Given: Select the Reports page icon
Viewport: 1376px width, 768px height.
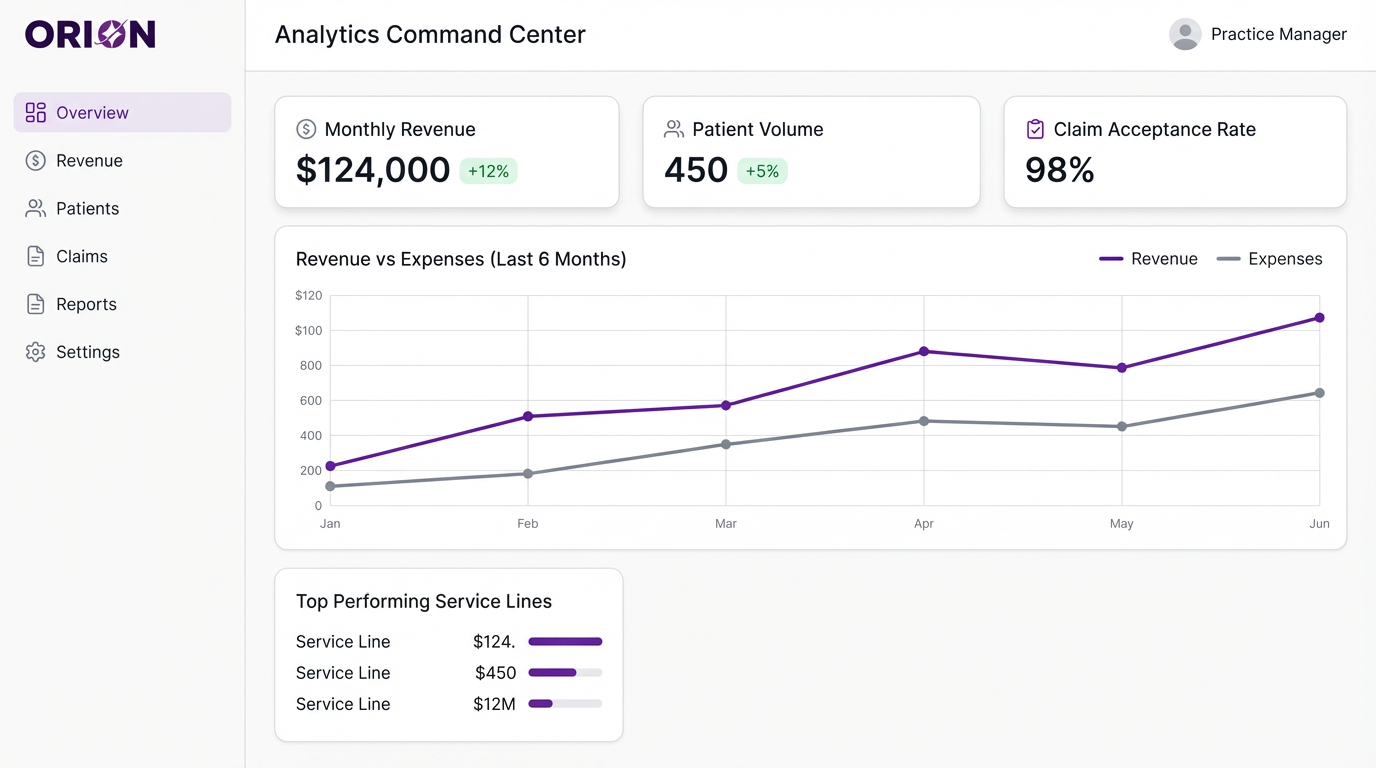Looking at the screenshot, I should (x=35, y=304).
